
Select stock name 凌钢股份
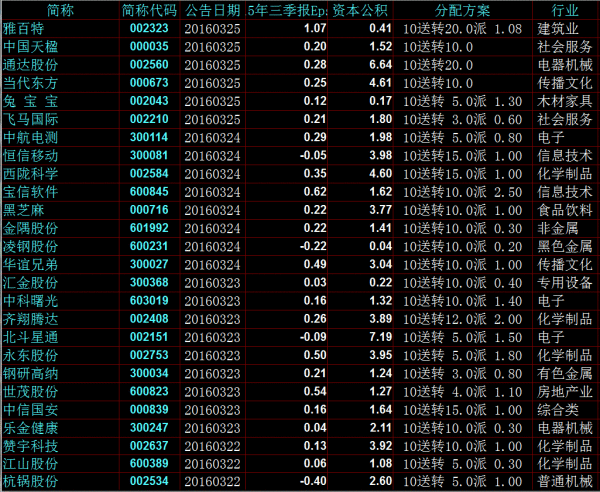31,247
